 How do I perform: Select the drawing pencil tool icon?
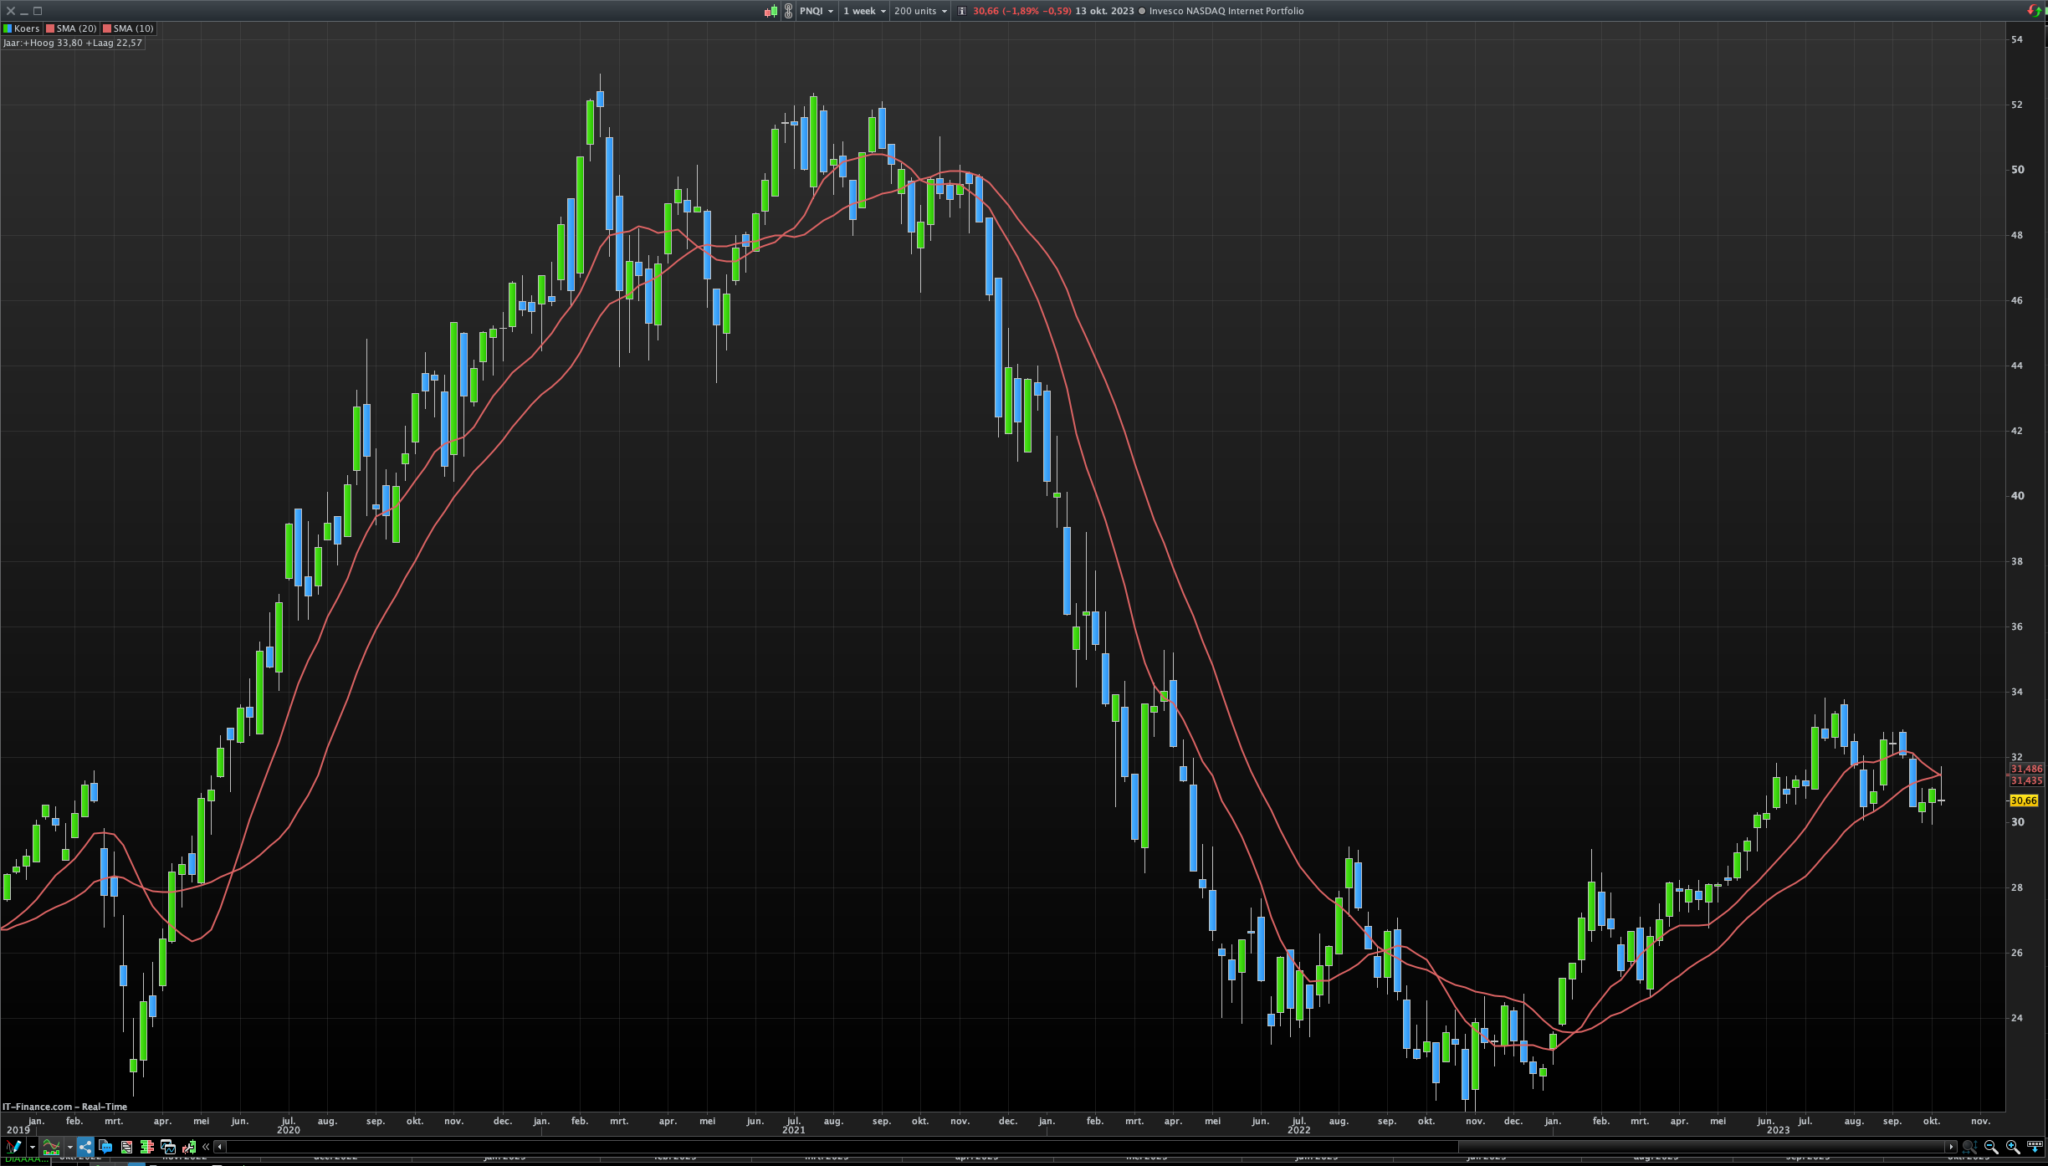point(14,1147)
